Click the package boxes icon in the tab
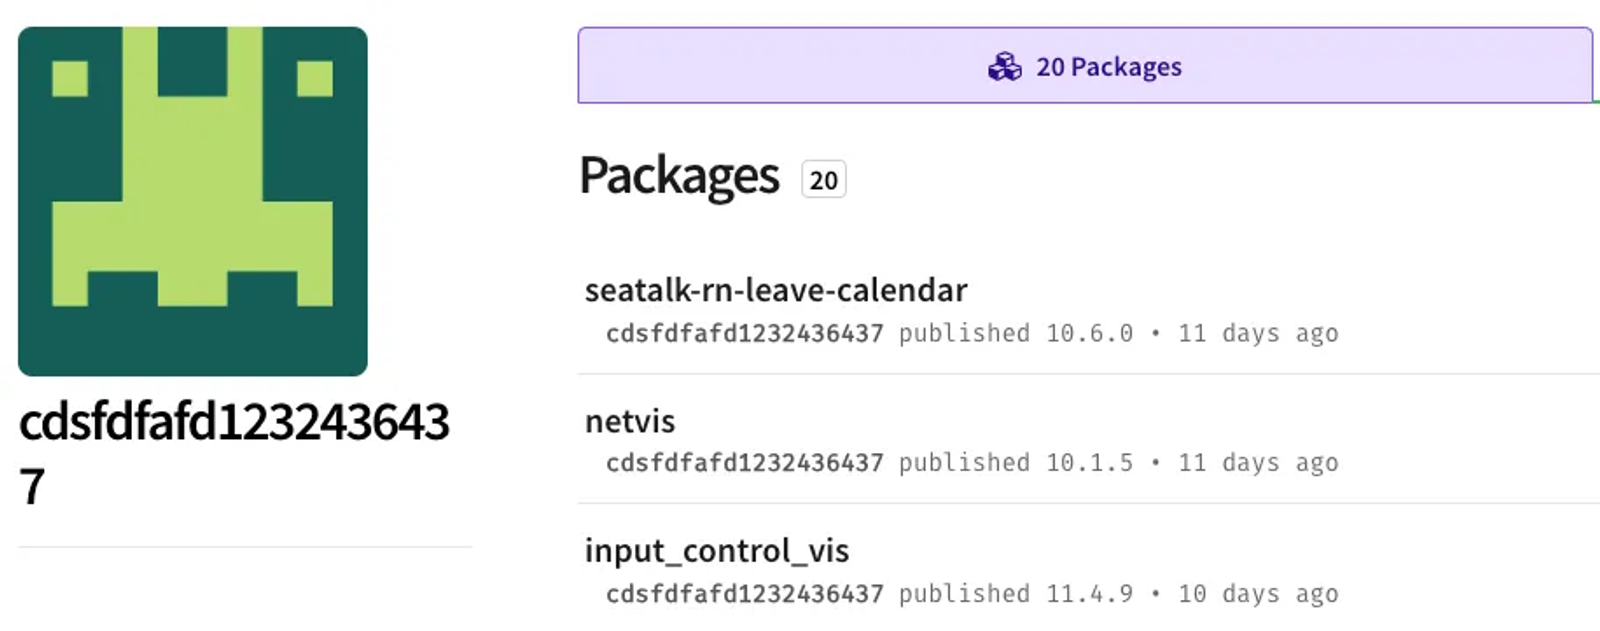 (1004, 67)
